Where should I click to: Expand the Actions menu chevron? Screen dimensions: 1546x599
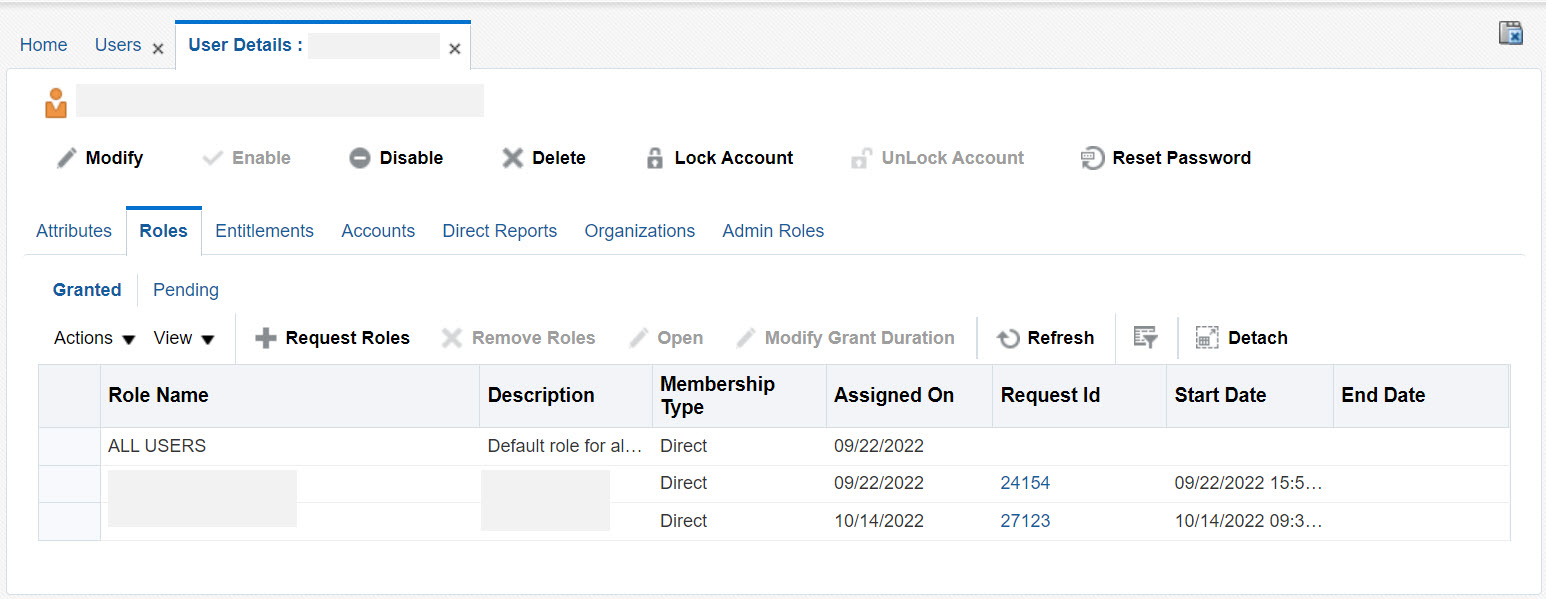(x=128, y=339)
